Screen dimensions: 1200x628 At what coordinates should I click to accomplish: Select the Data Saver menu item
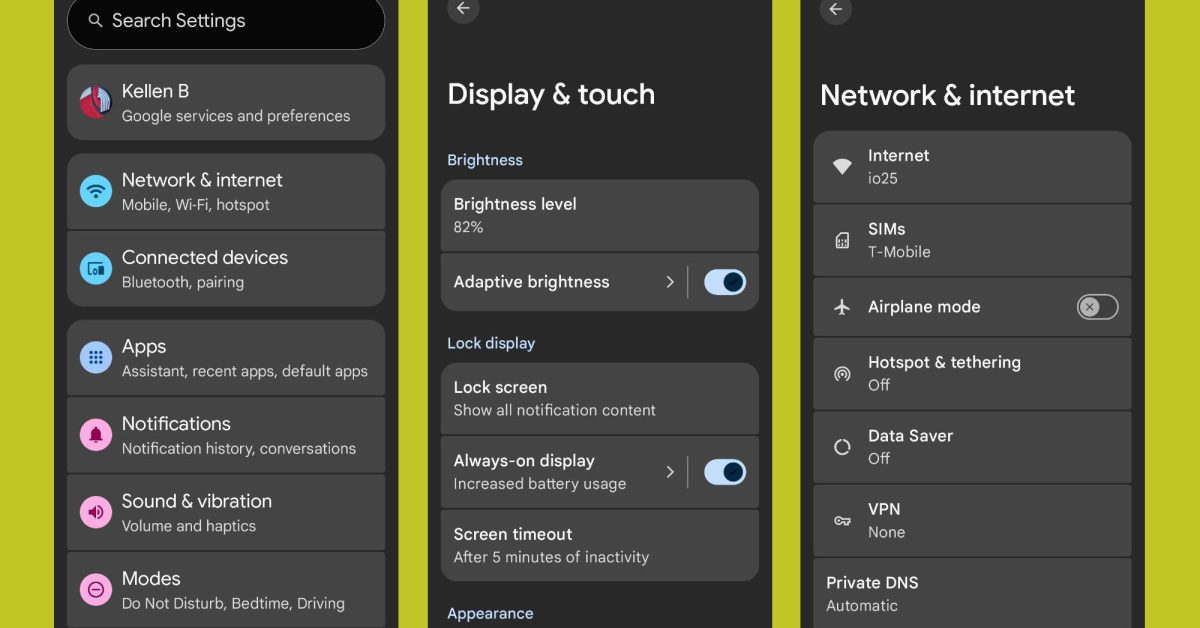pyautogui.click(x=972, y=447)
